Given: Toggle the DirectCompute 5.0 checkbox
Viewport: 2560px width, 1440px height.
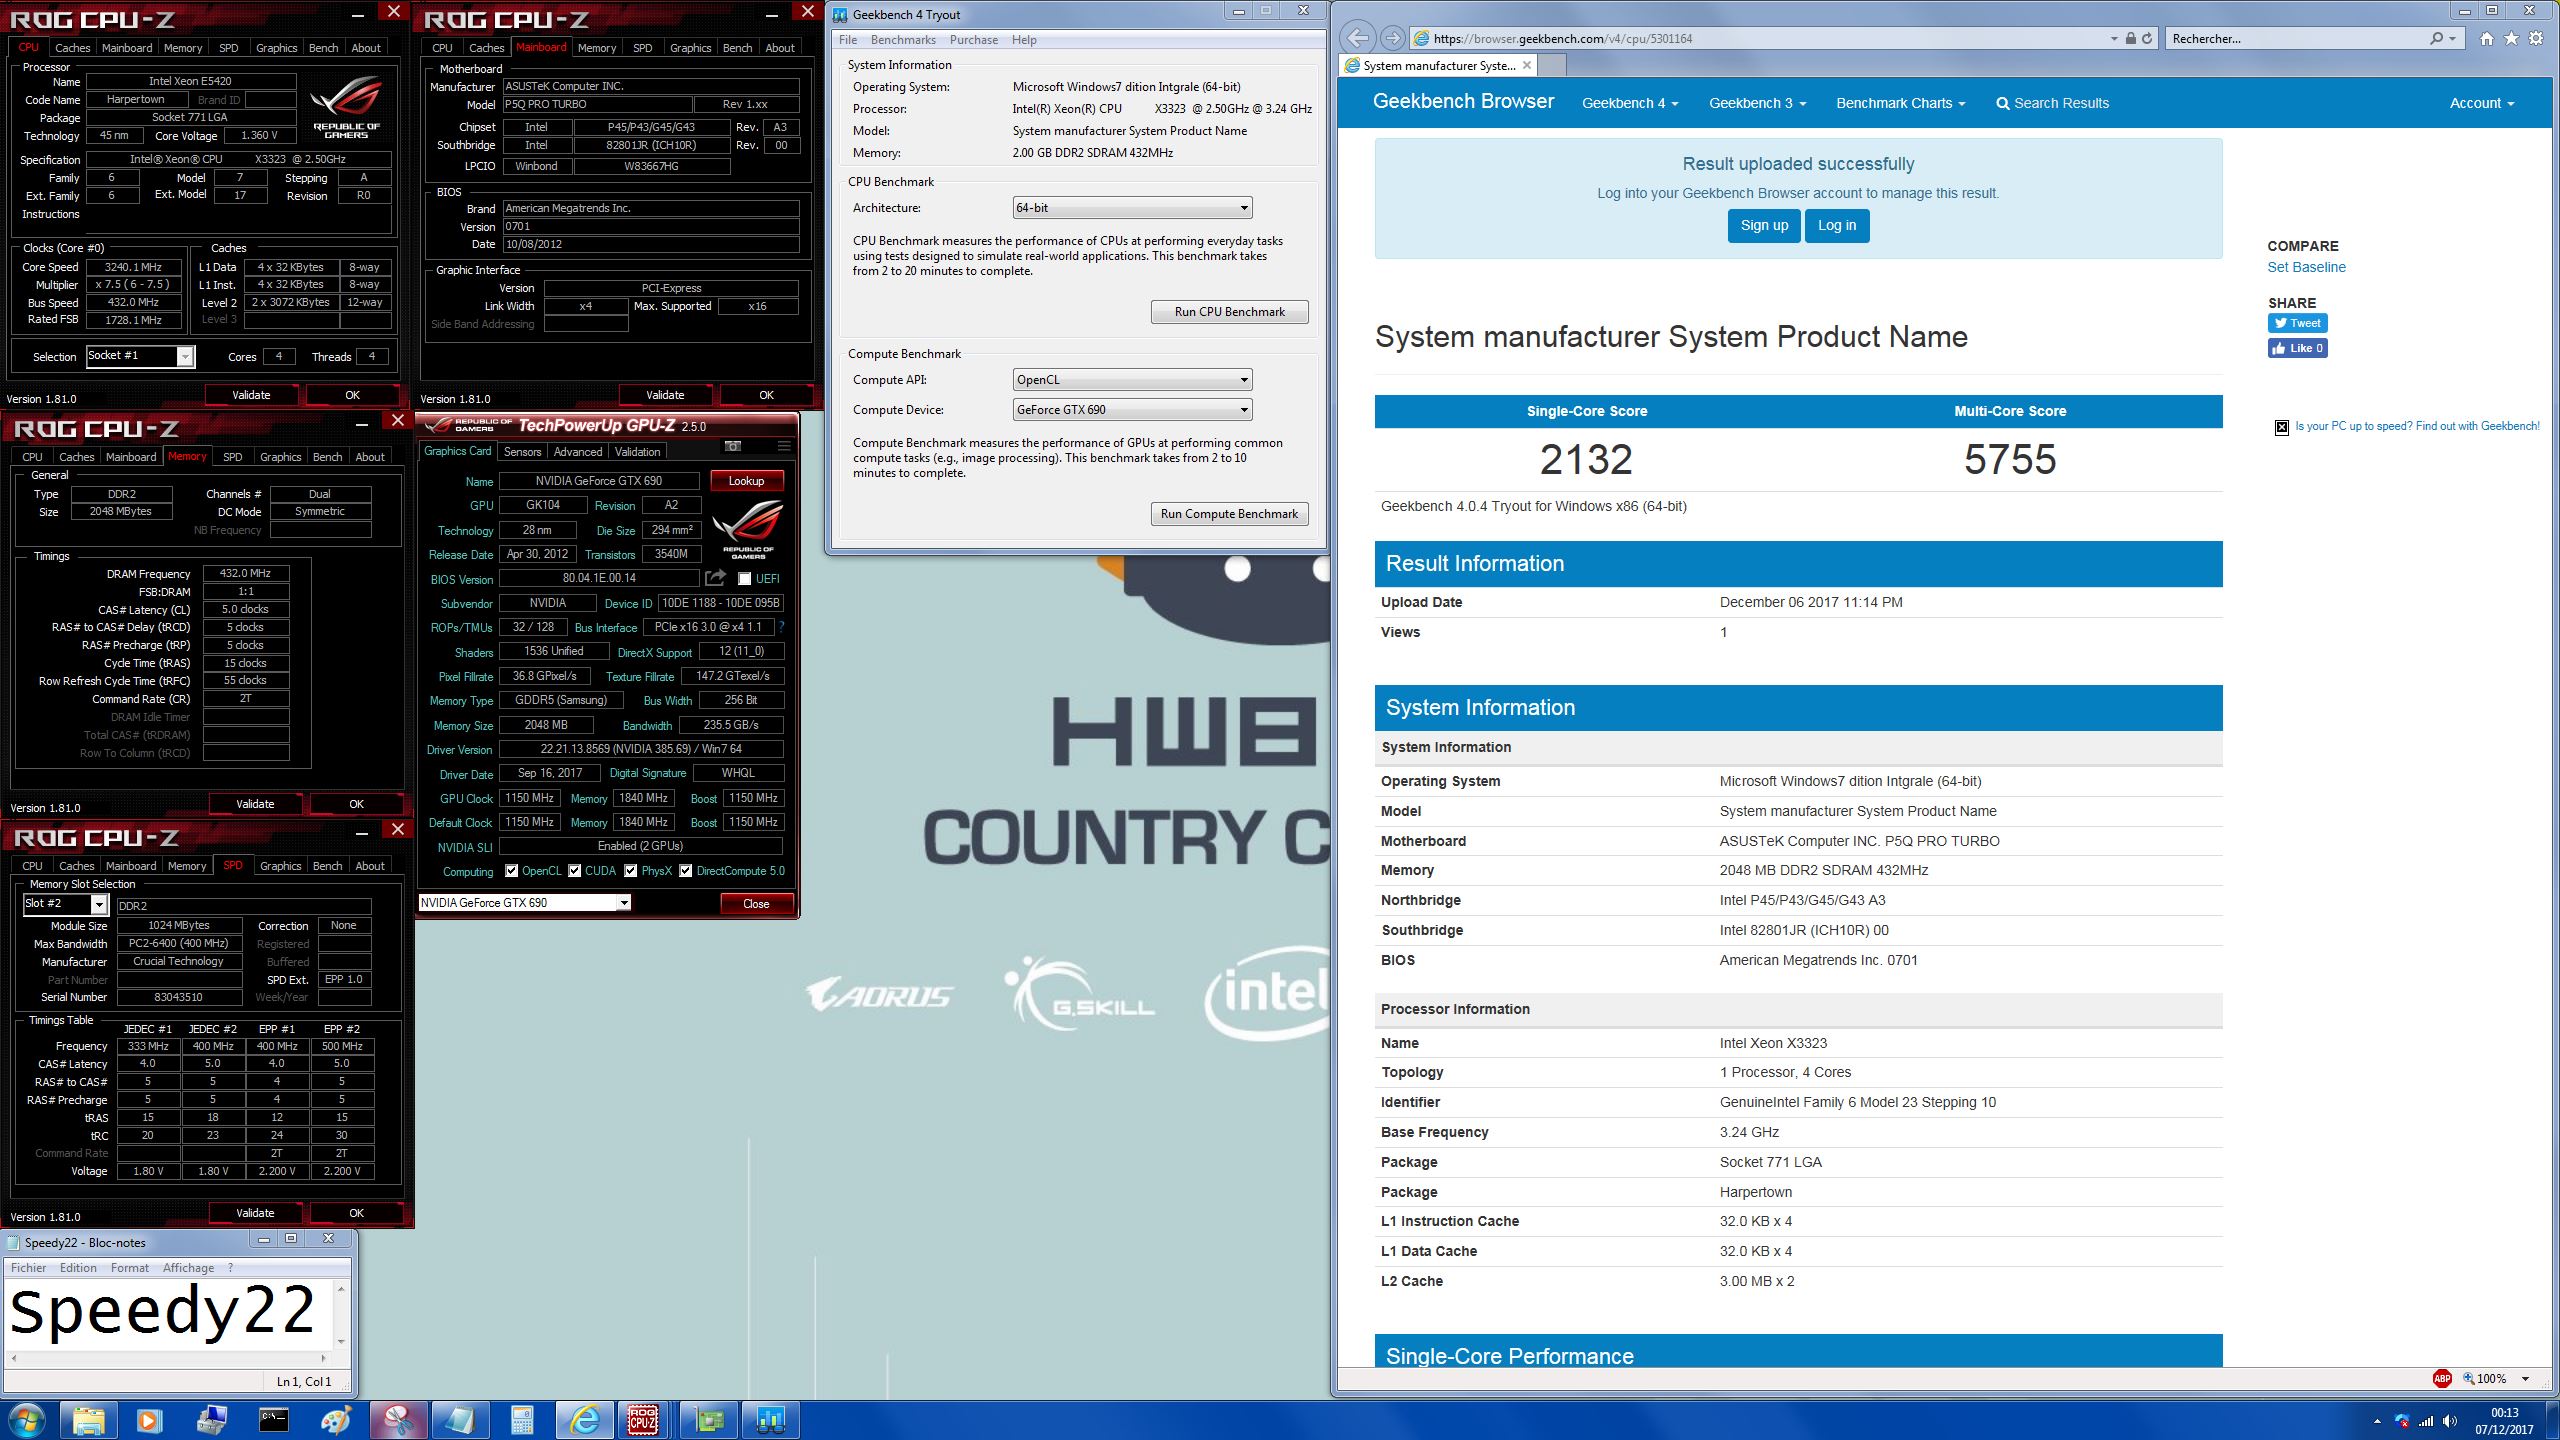Looking at the screenshot, I should pos(685,871).
